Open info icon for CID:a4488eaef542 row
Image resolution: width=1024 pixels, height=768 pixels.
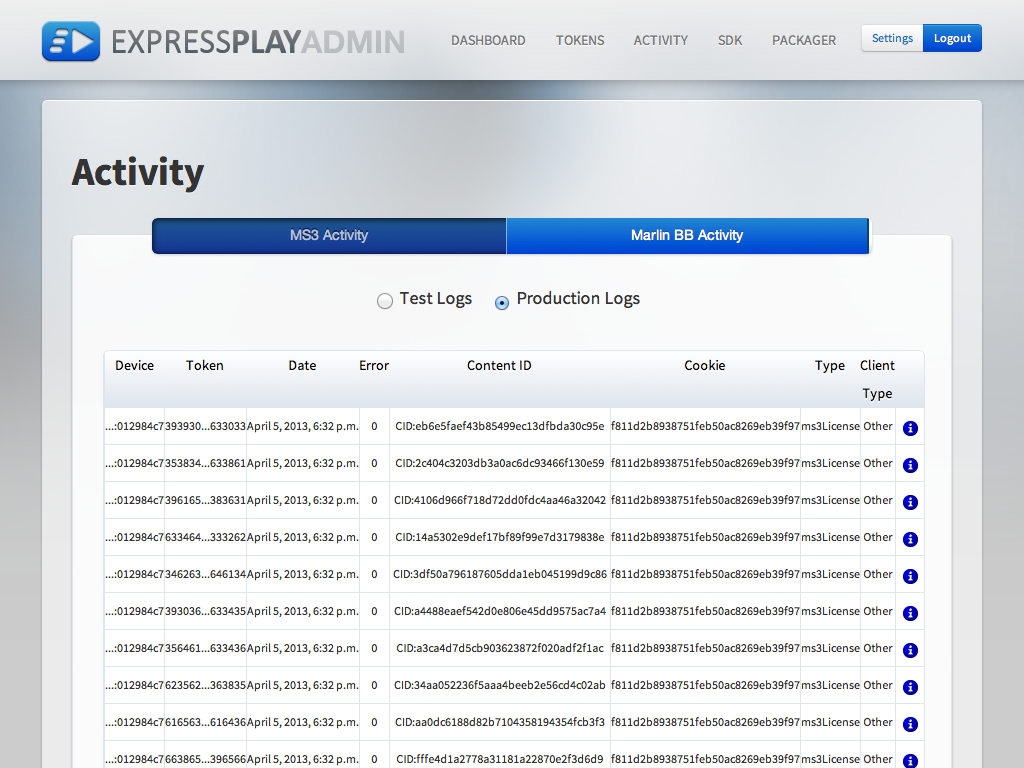coord(910,613)
